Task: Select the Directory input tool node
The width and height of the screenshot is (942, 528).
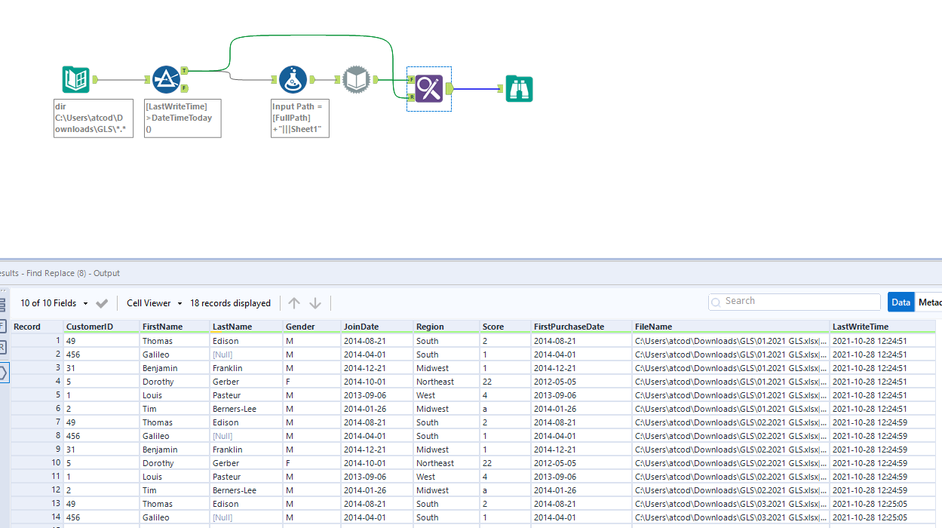Action: [x=76, y=79]
